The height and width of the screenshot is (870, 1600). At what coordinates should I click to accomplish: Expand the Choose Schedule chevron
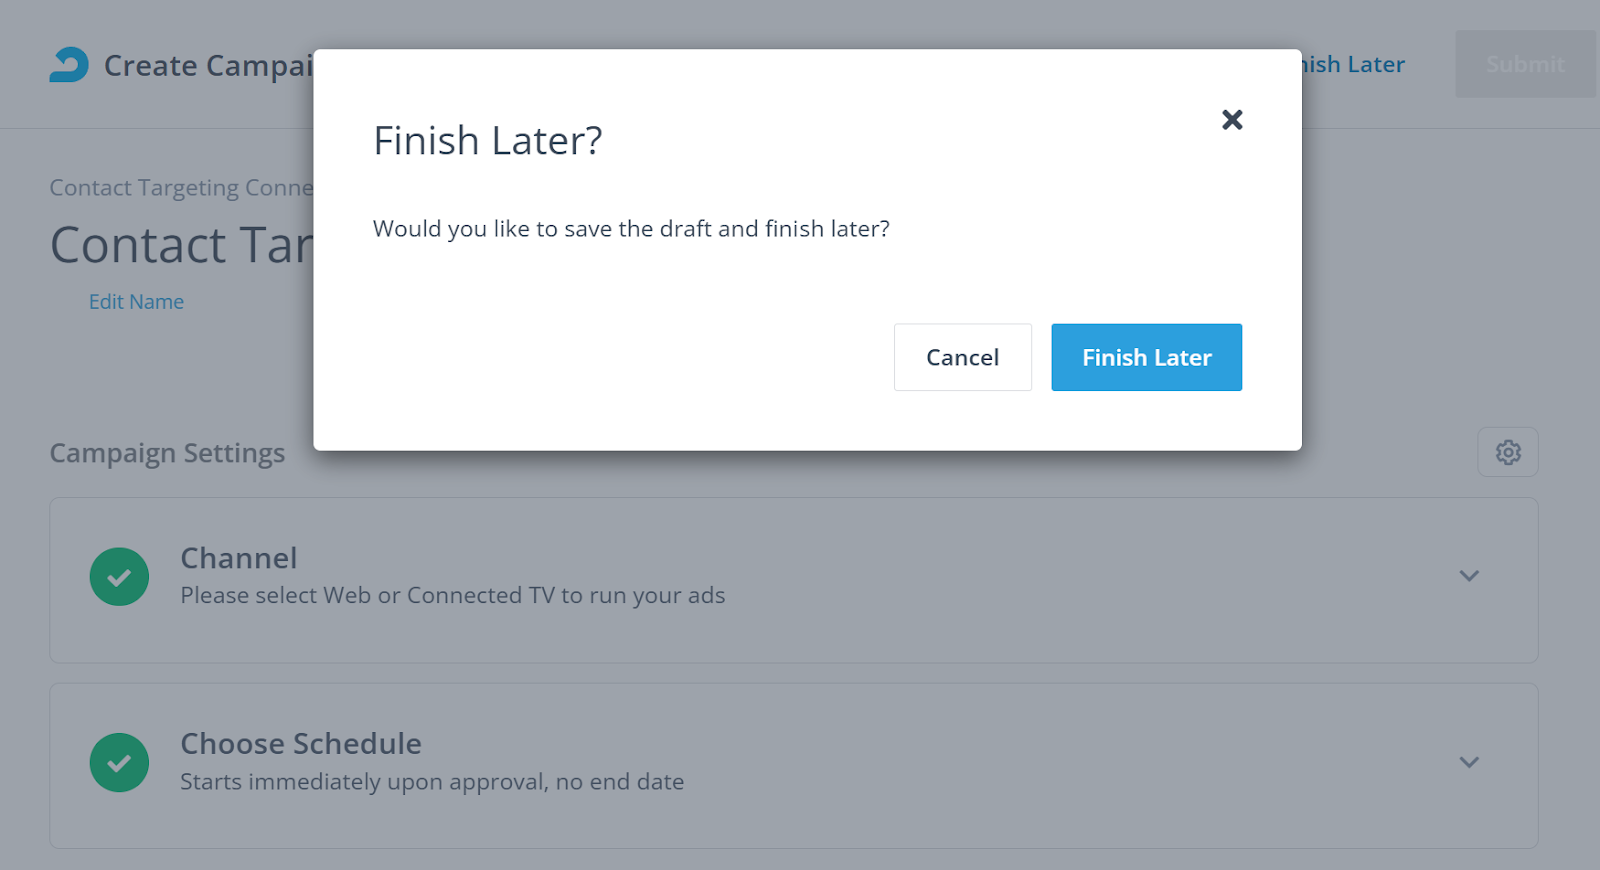(x=1468, y=762)
